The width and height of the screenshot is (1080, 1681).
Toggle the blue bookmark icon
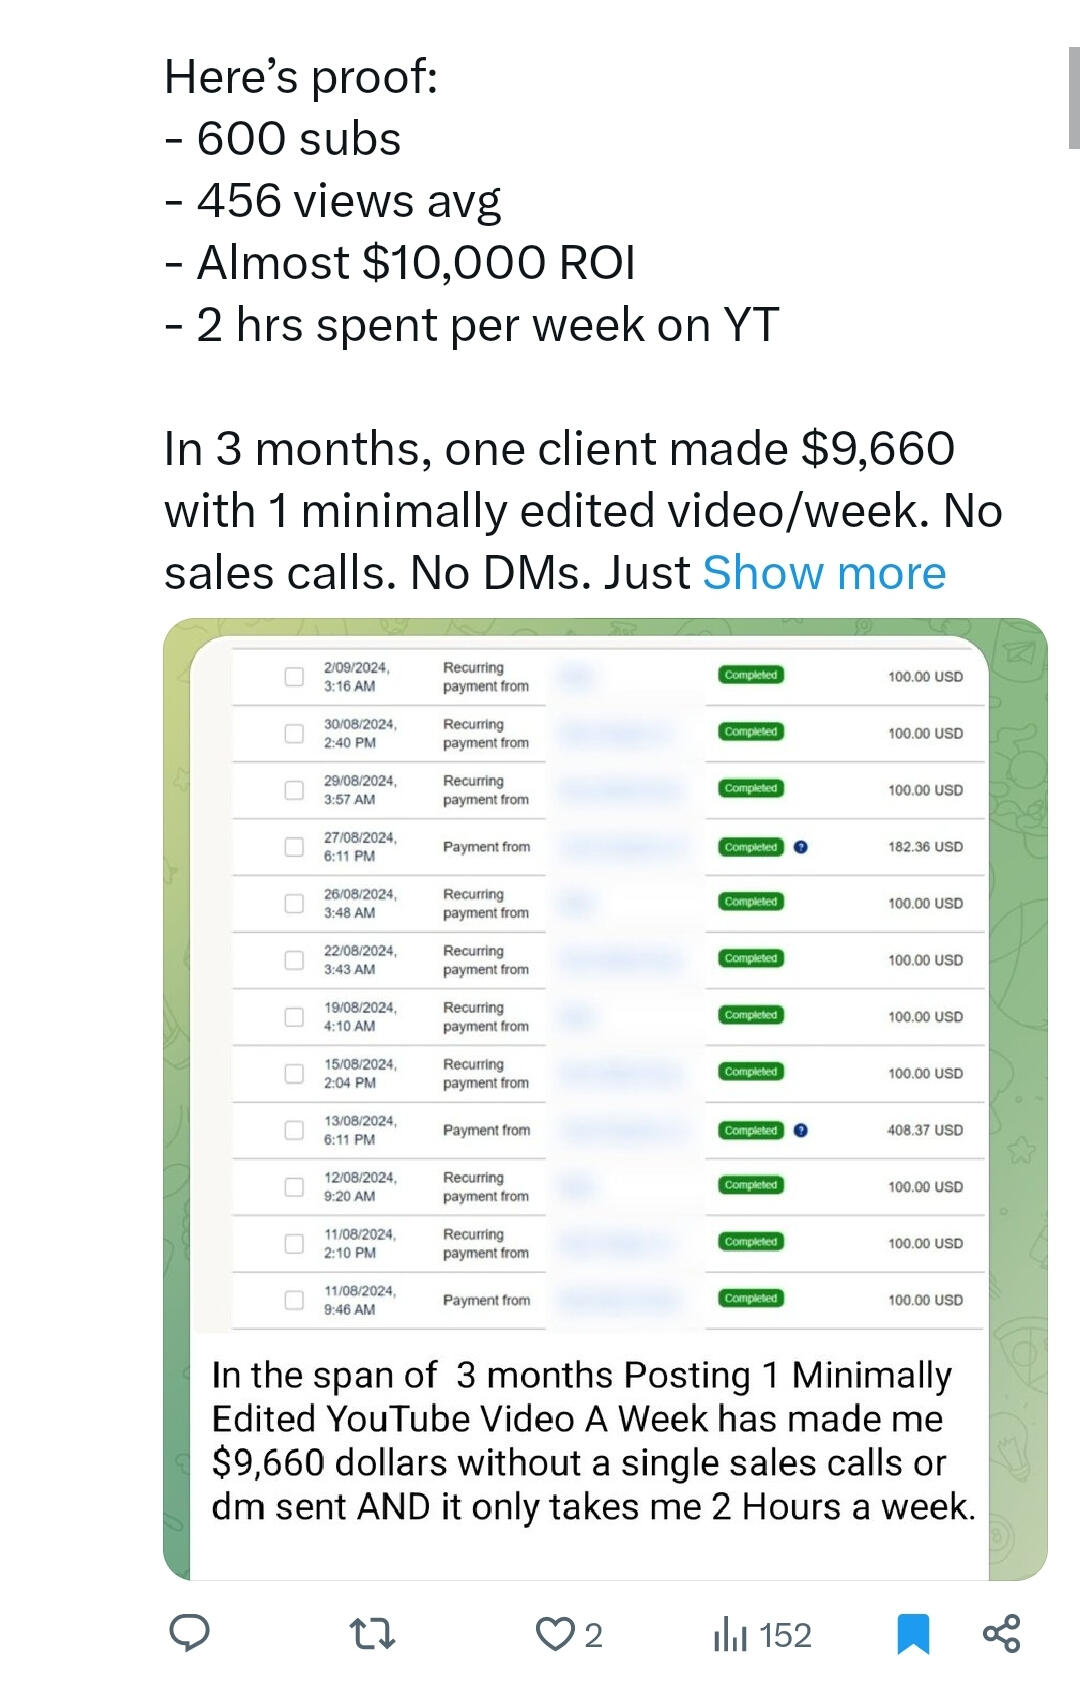tap(913, 1634)
